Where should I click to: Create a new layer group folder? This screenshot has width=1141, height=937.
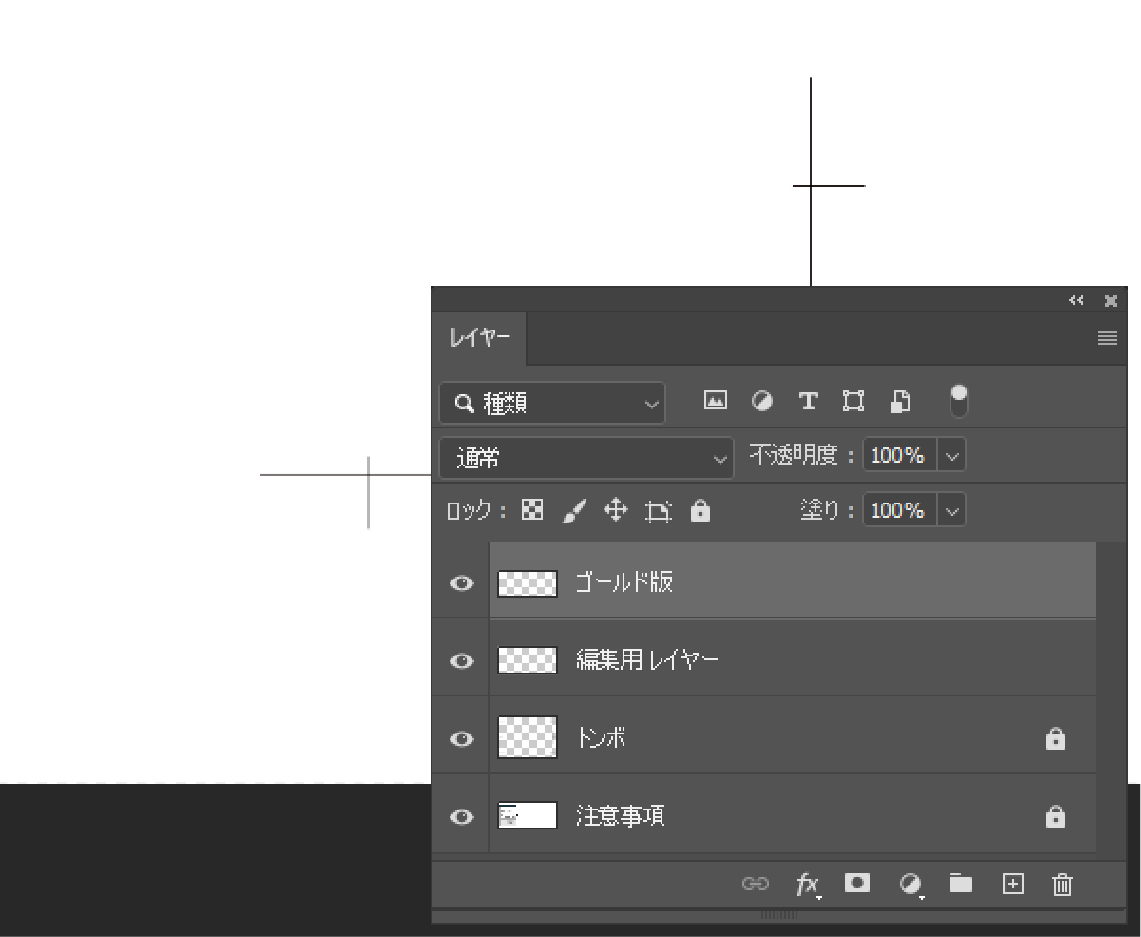(x=961, y=883)
